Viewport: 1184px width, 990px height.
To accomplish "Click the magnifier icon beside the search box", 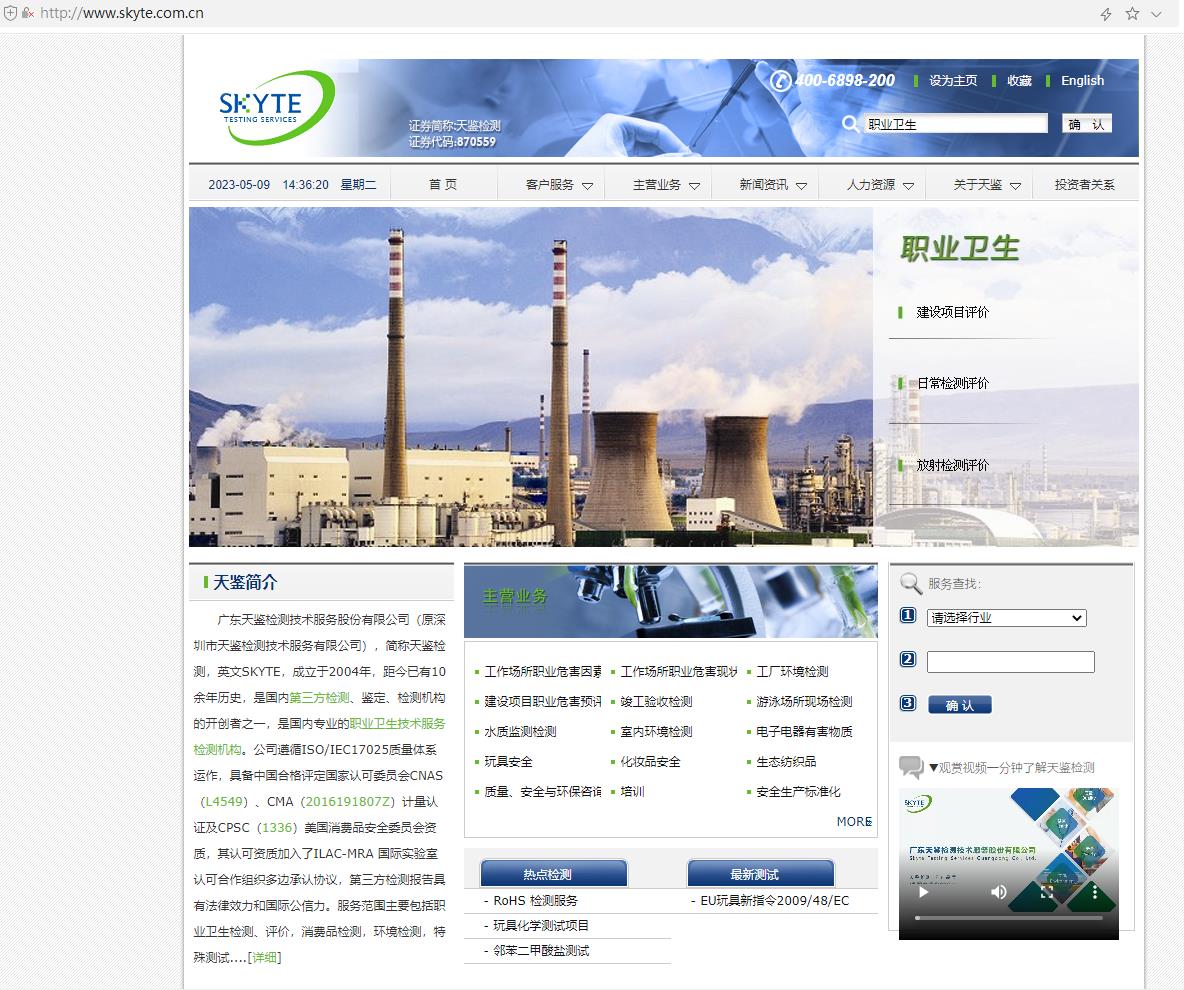I will click(850, 124).
